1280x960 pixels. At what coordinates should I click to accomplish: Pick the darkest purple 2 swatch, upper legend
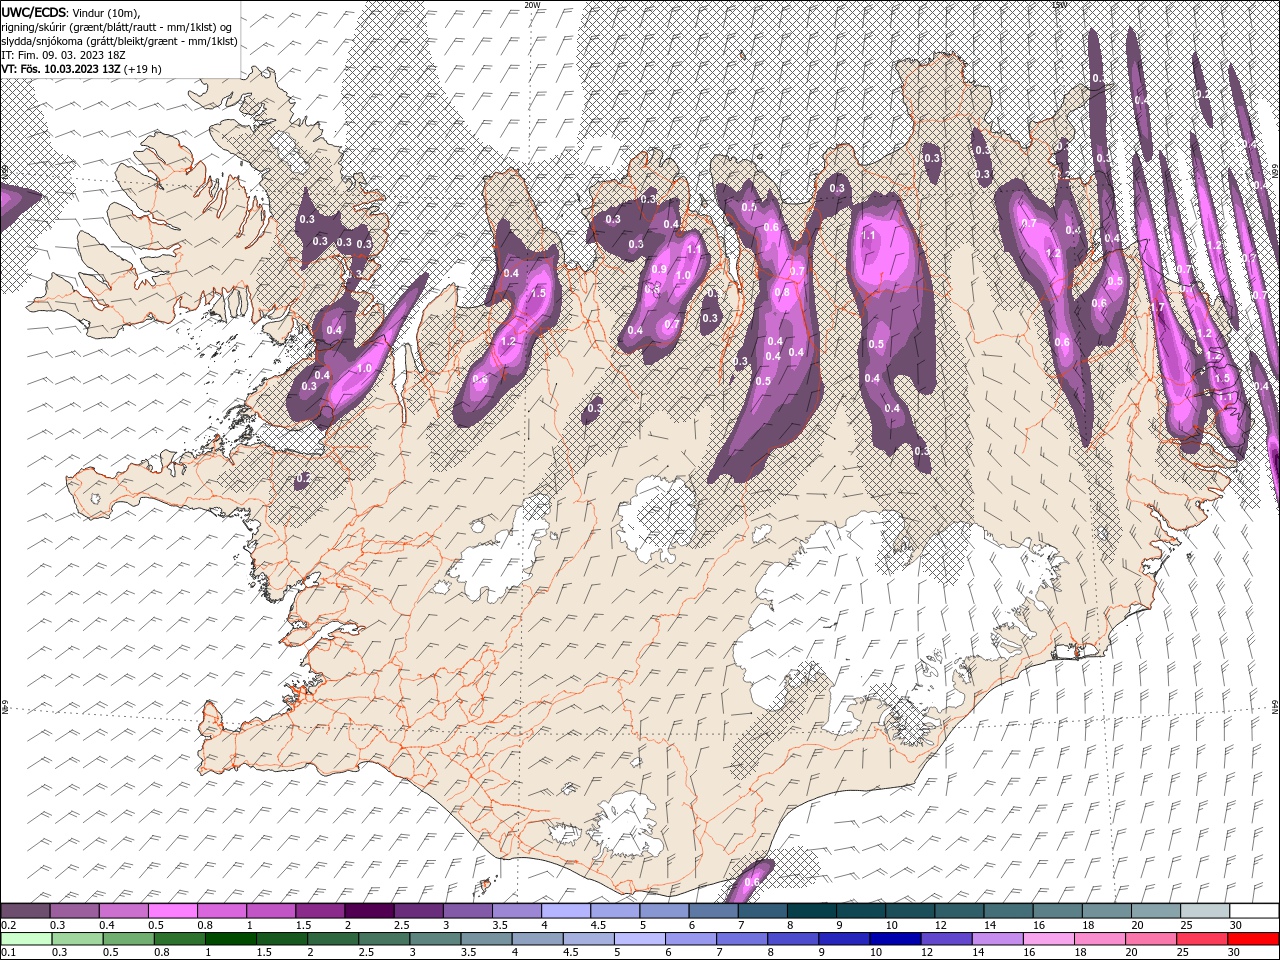[x=369, y=911]
